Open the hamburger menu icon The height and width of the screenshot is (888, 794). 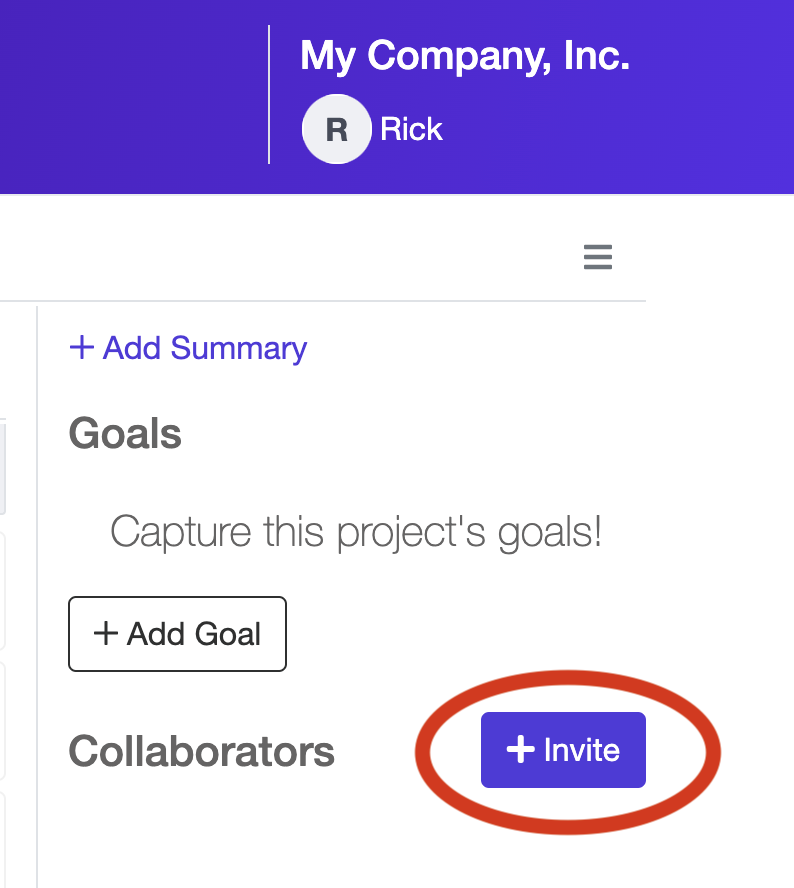pos(597,257)
